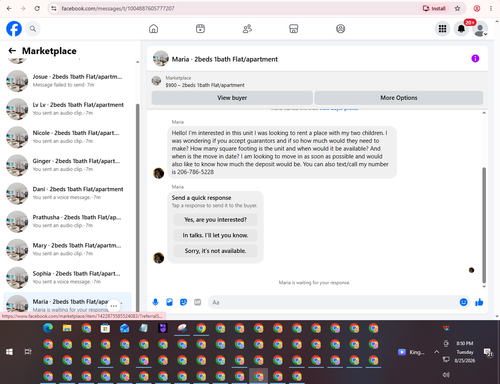Send quick reply 'Sorry, it's not available.'

pyautogui.click(x=215, y=251)
